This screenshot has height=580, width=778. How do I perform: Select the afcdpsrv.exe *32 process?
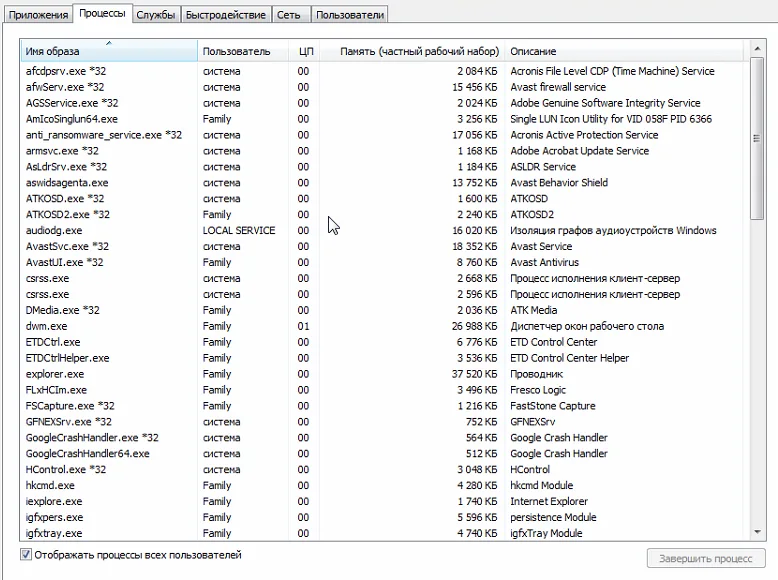pos(385,71)
